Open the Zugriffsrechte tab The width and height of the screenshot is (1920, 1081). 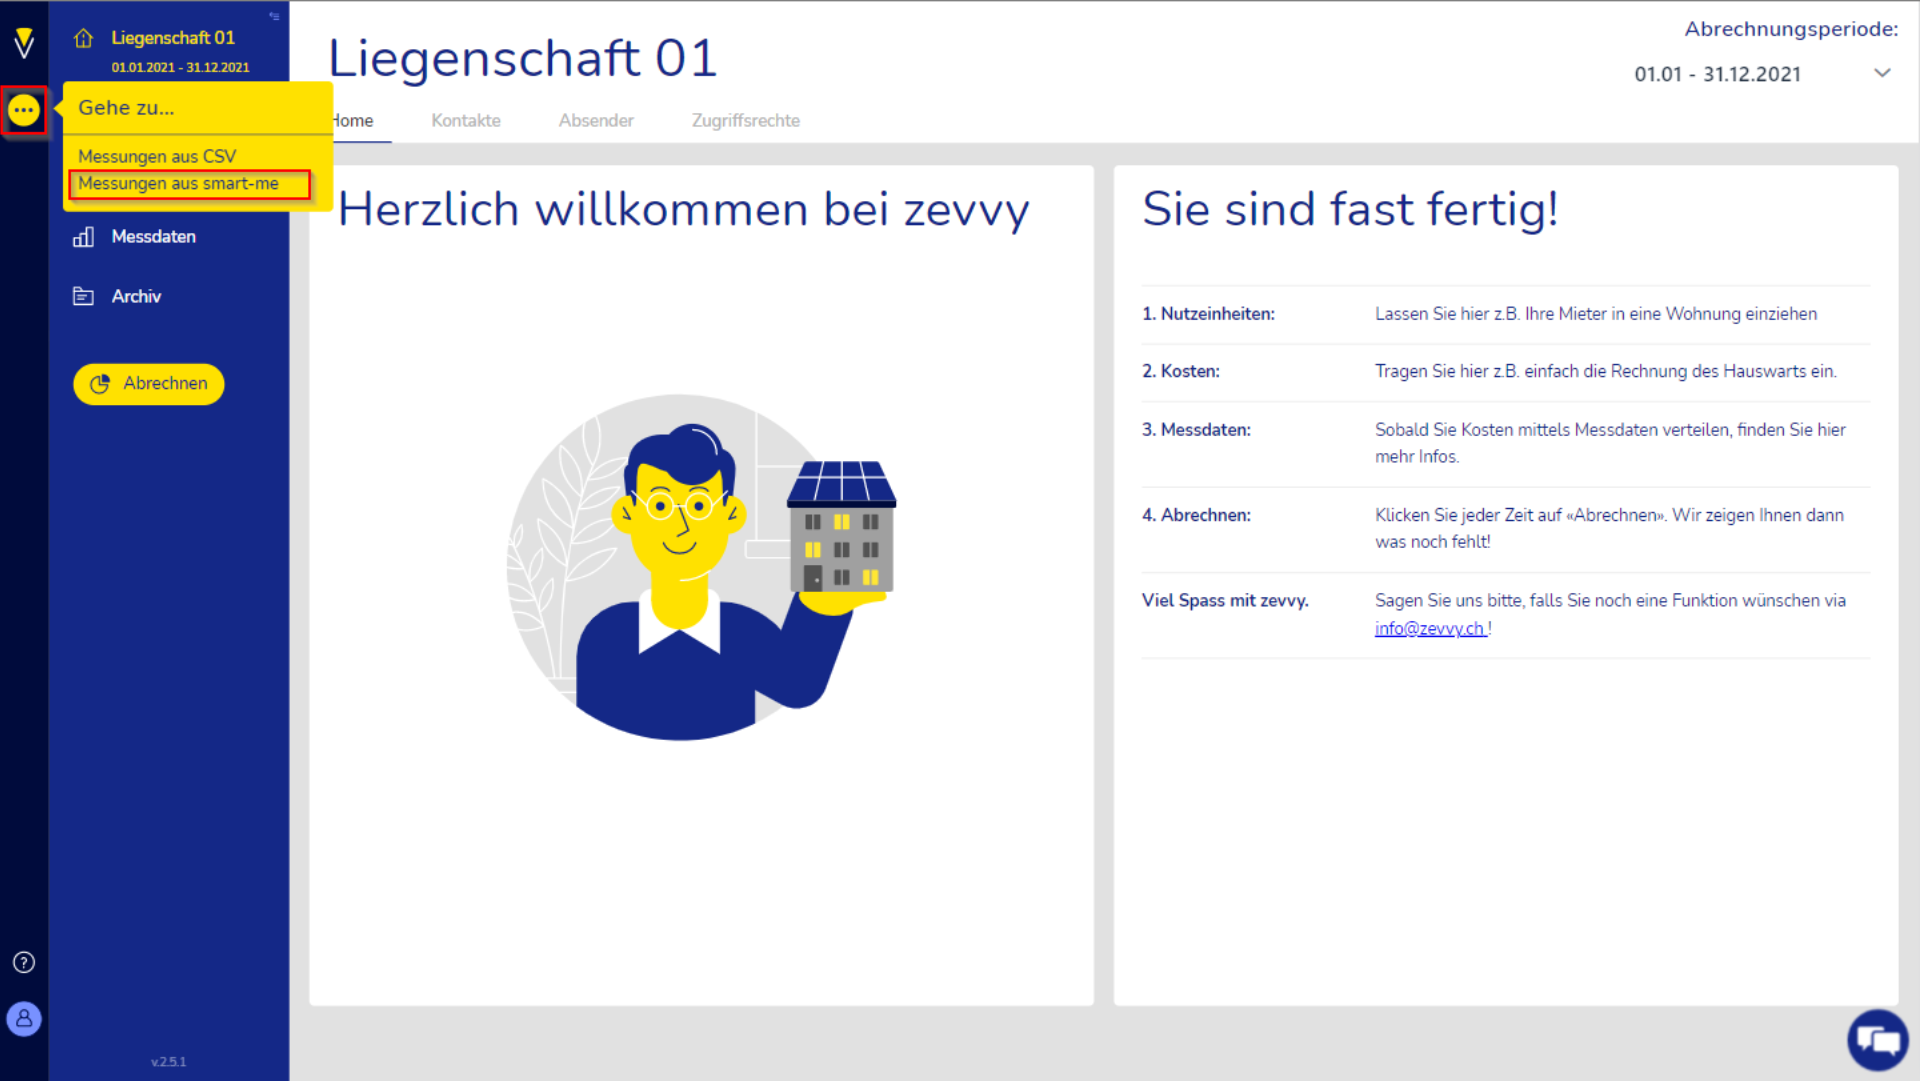[x=745, y=121]
